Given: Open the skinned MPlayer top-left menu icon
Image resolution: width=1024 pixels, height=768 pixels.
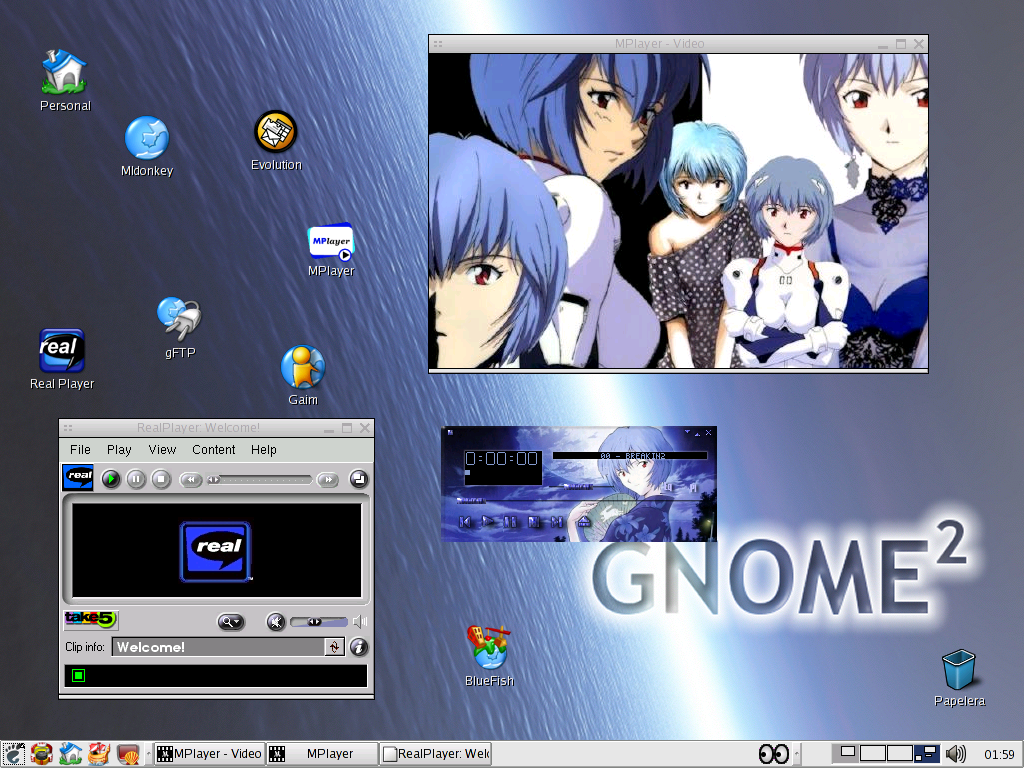Looking at the screenshot, I should (x=451, y=432).
